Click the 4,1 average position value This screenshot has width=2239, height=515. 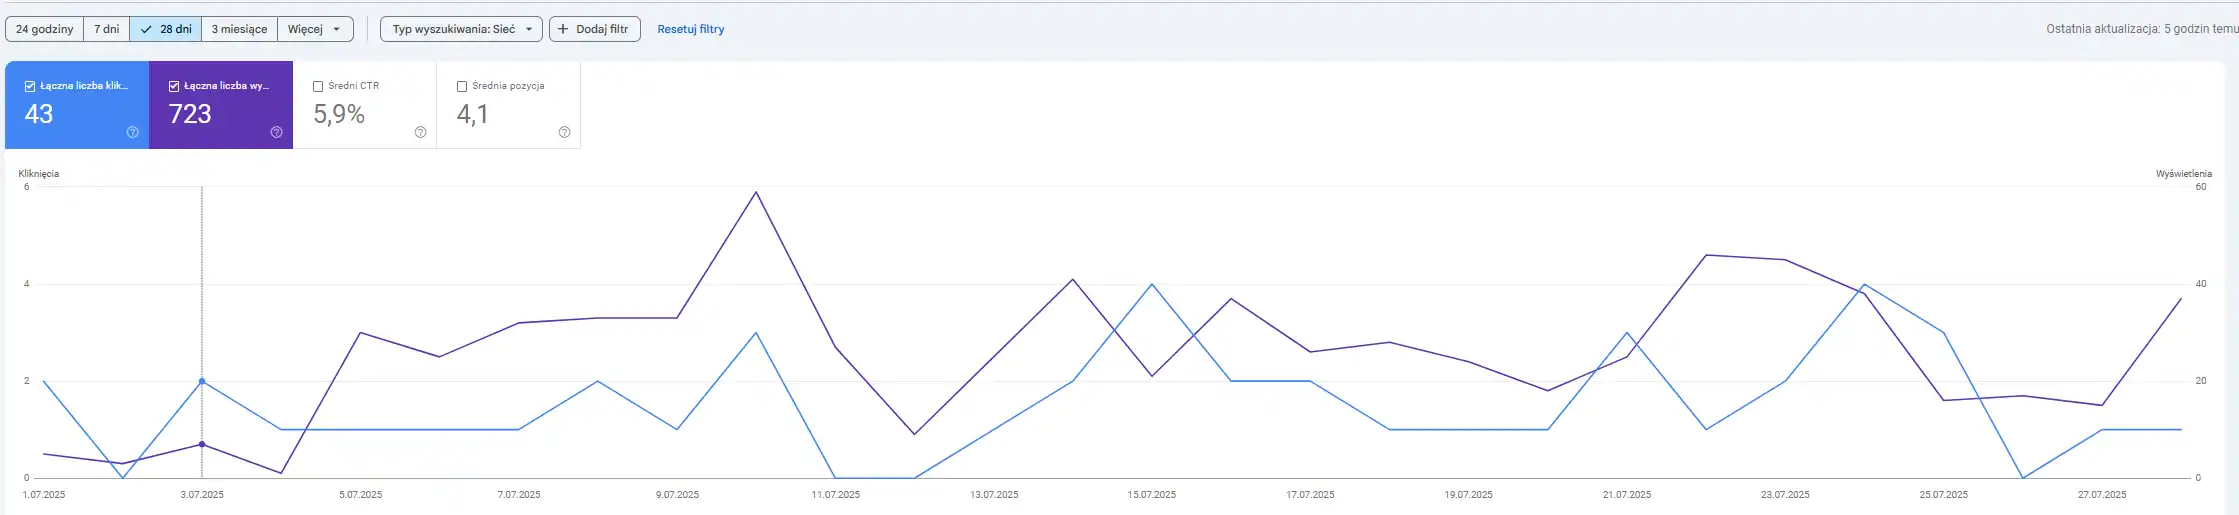click(472, 114)
